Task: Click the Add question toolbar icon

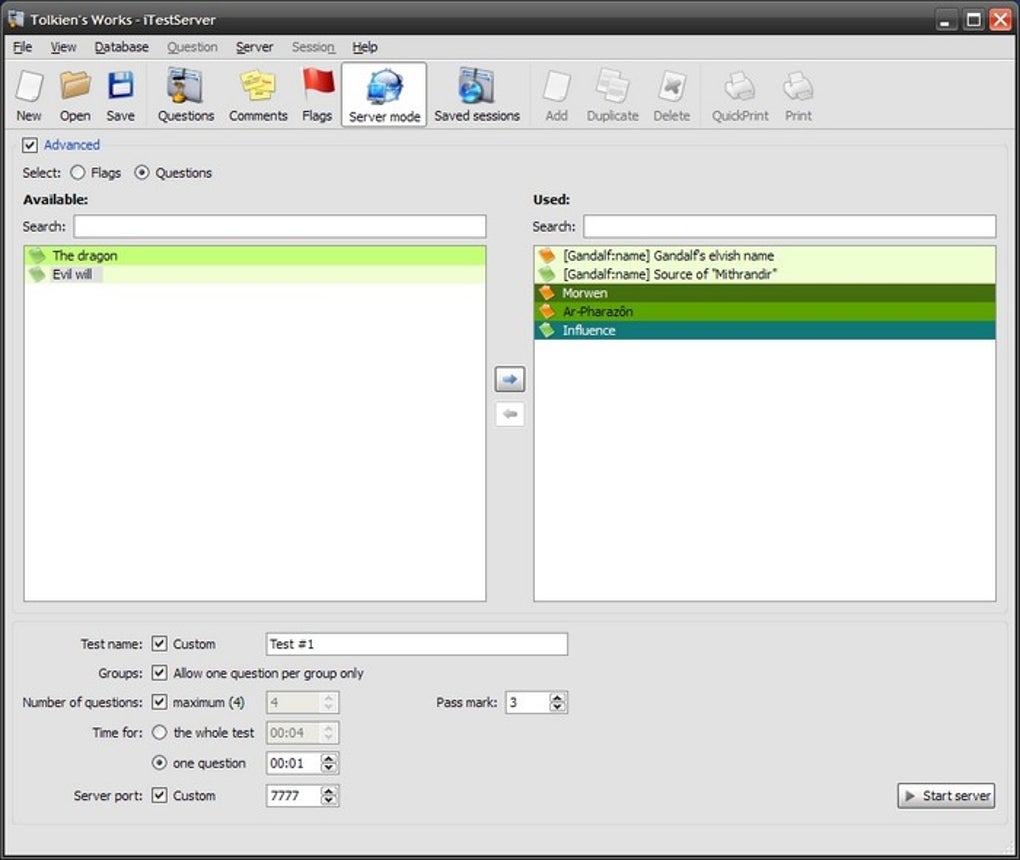Action: (x=556, y=96)
